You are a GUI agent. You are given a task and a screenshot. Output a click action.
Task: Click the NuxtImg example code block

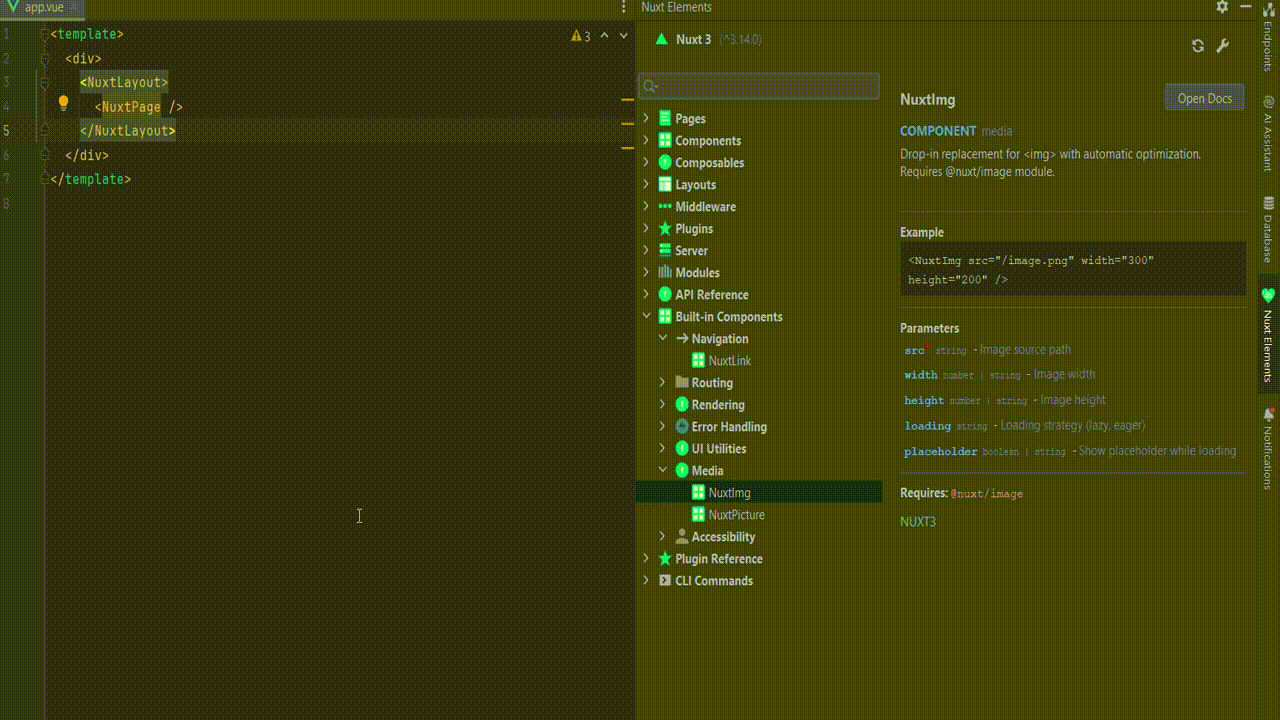pyautogui.click(x=1073, y=269)
